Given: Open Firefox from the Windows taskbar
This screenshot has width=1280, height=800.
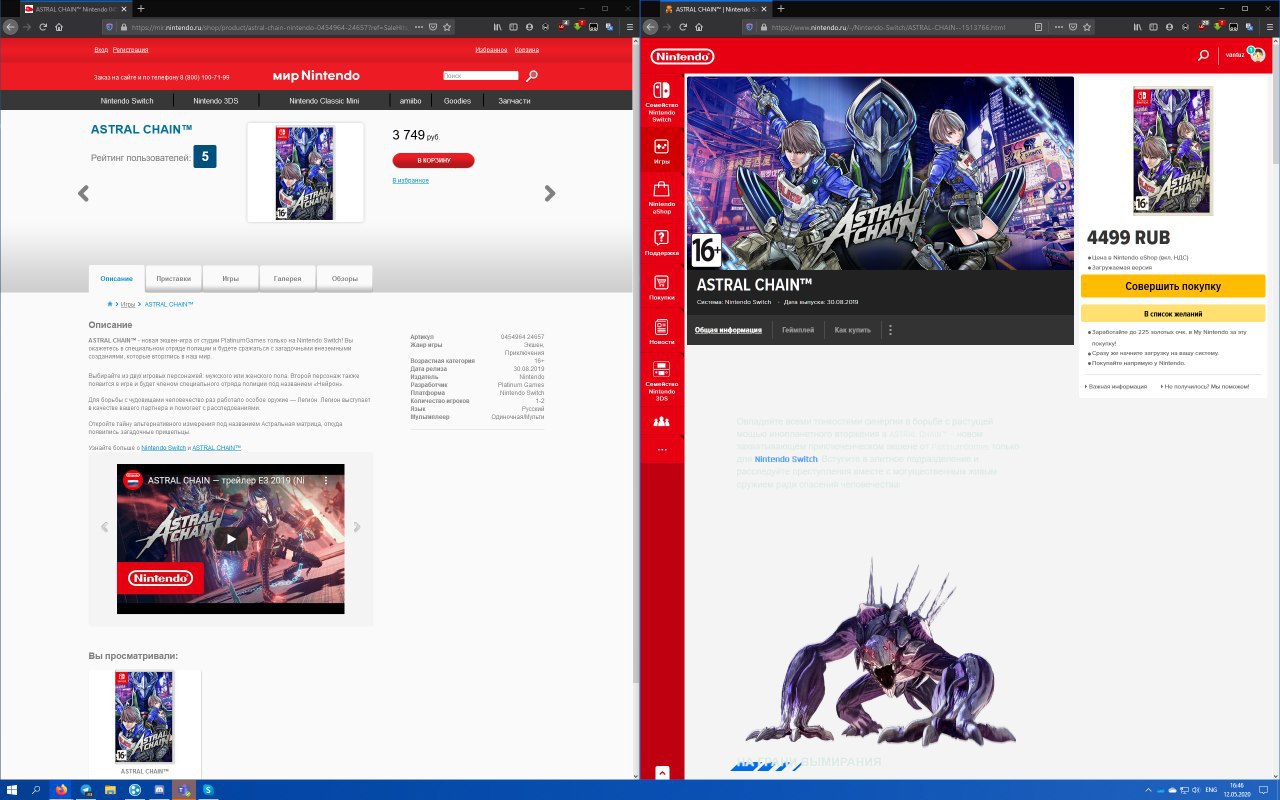Looking at the screenshot, I should (x=62, y=790).
